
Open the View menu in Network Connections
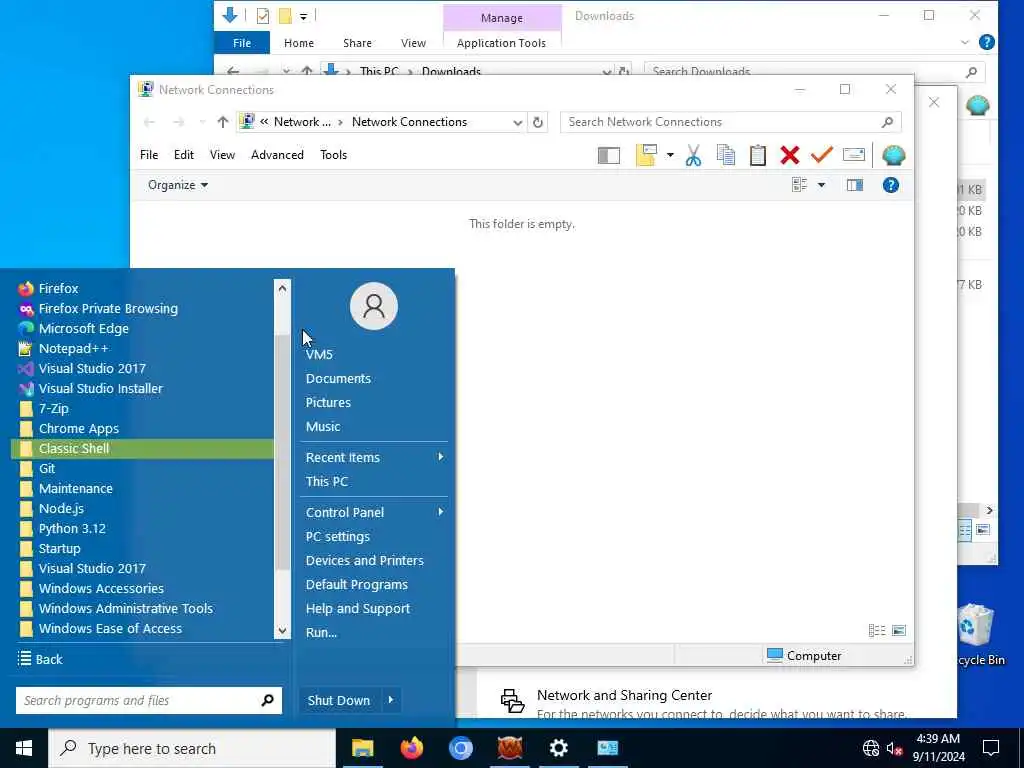point(222,155)
